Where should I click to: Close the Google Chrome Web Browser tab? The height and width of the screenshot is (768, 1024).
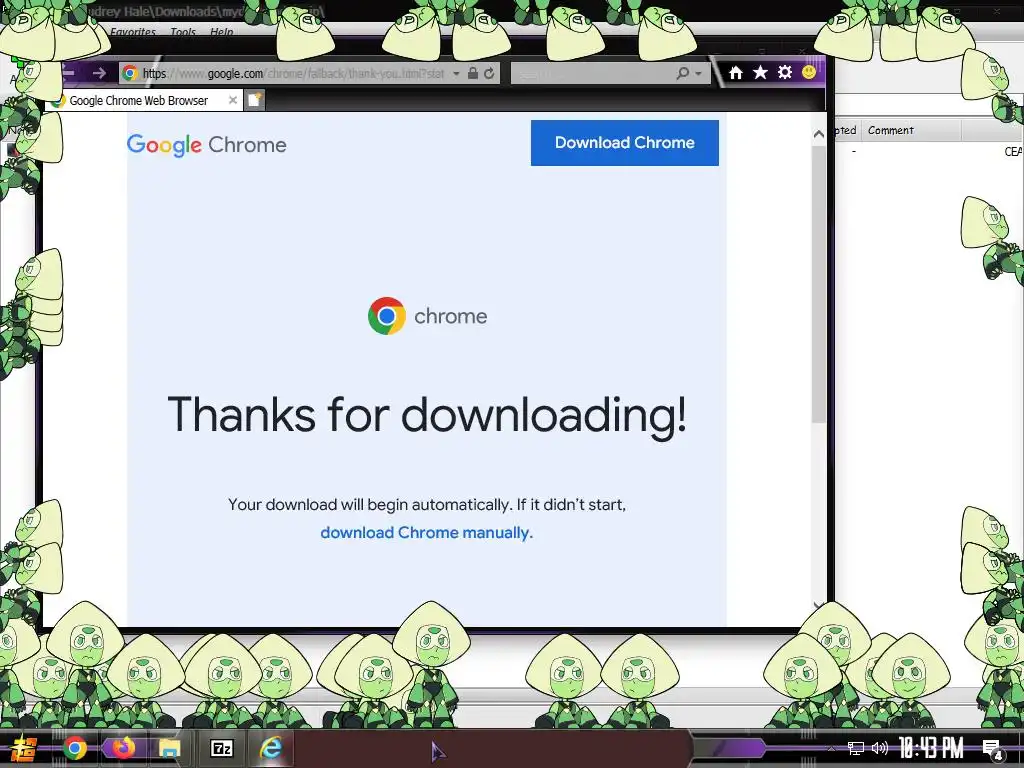pyautogui.click(x=232, y=100)
